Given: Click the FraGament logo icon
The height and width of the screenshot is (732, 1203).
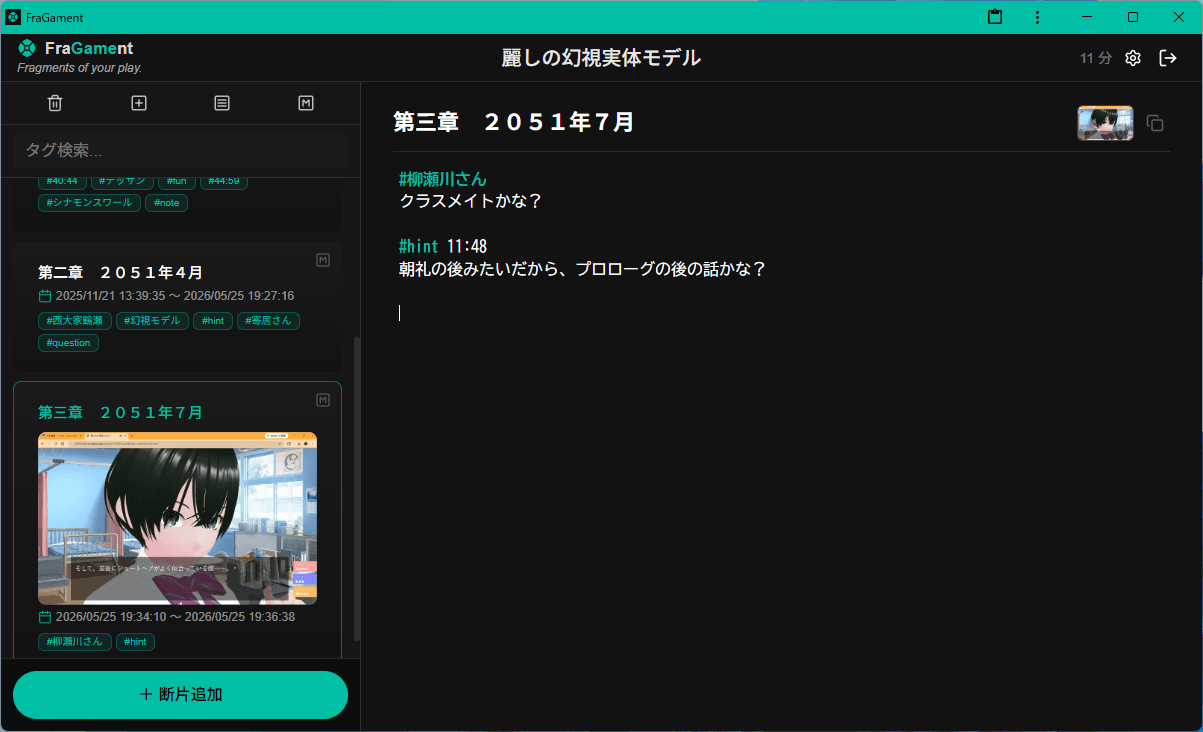Looking at the screenshot, I should [x=27, y=48].
